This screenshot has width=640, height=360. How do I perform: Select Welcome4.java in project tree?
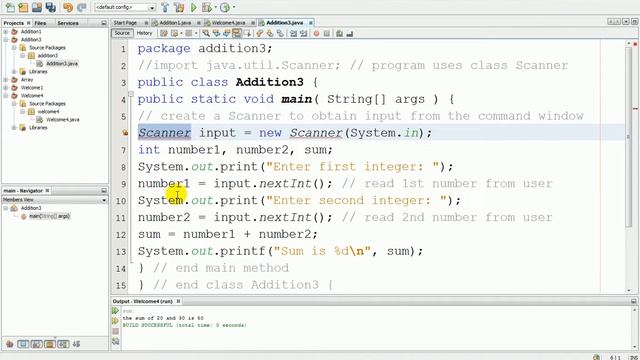pos(62,120)
